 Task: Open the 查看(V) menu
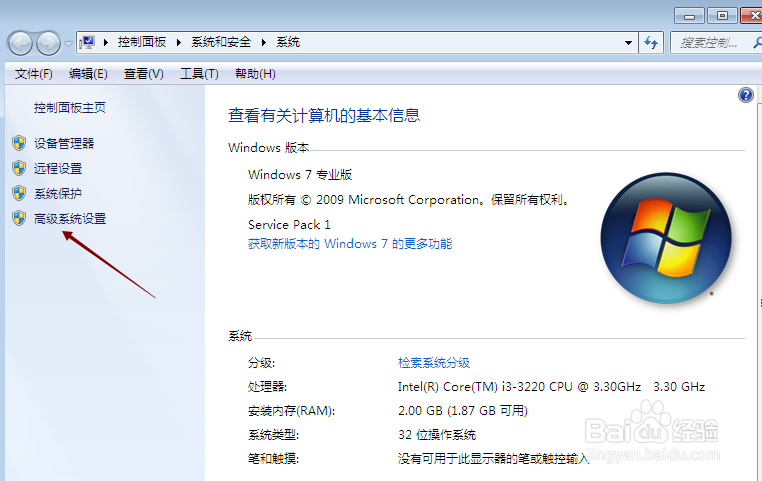144,74
